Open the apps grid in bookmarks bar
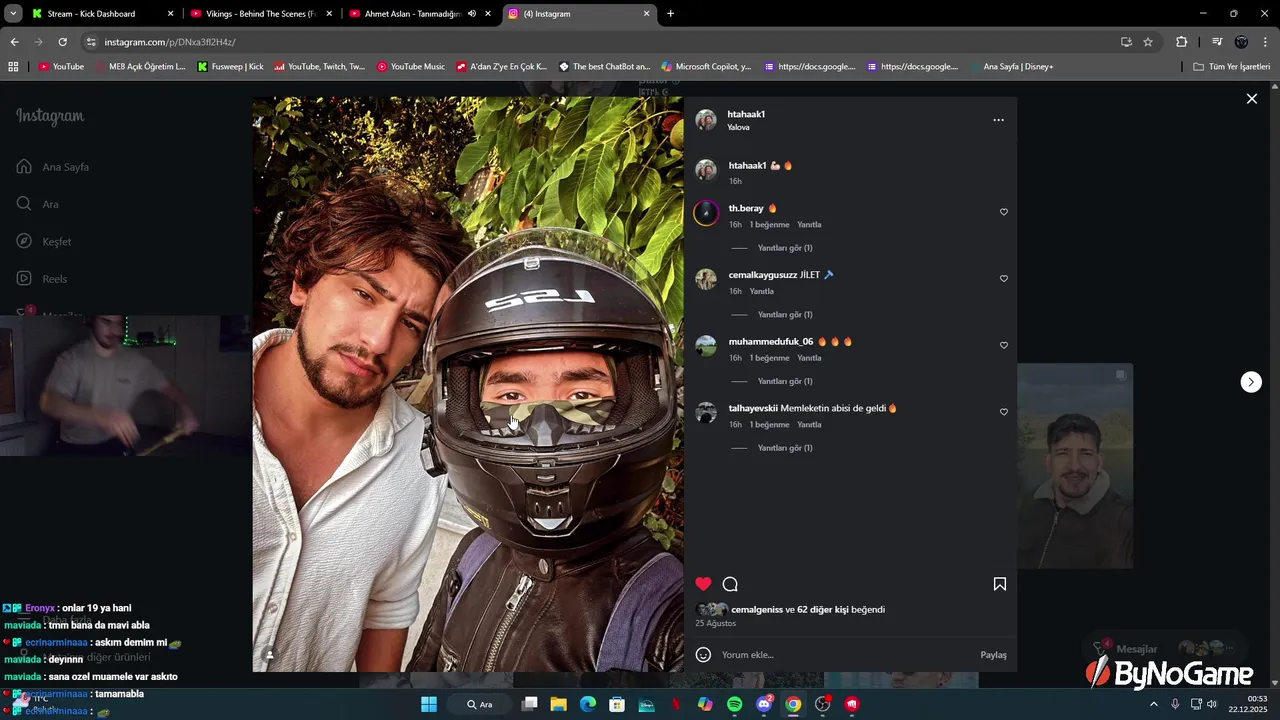 tap(13, 67)
